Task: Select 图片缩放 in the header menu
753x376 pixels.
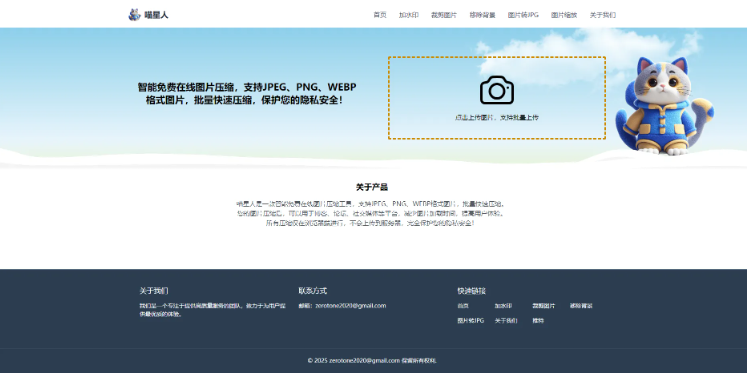Action: [564, 15]
